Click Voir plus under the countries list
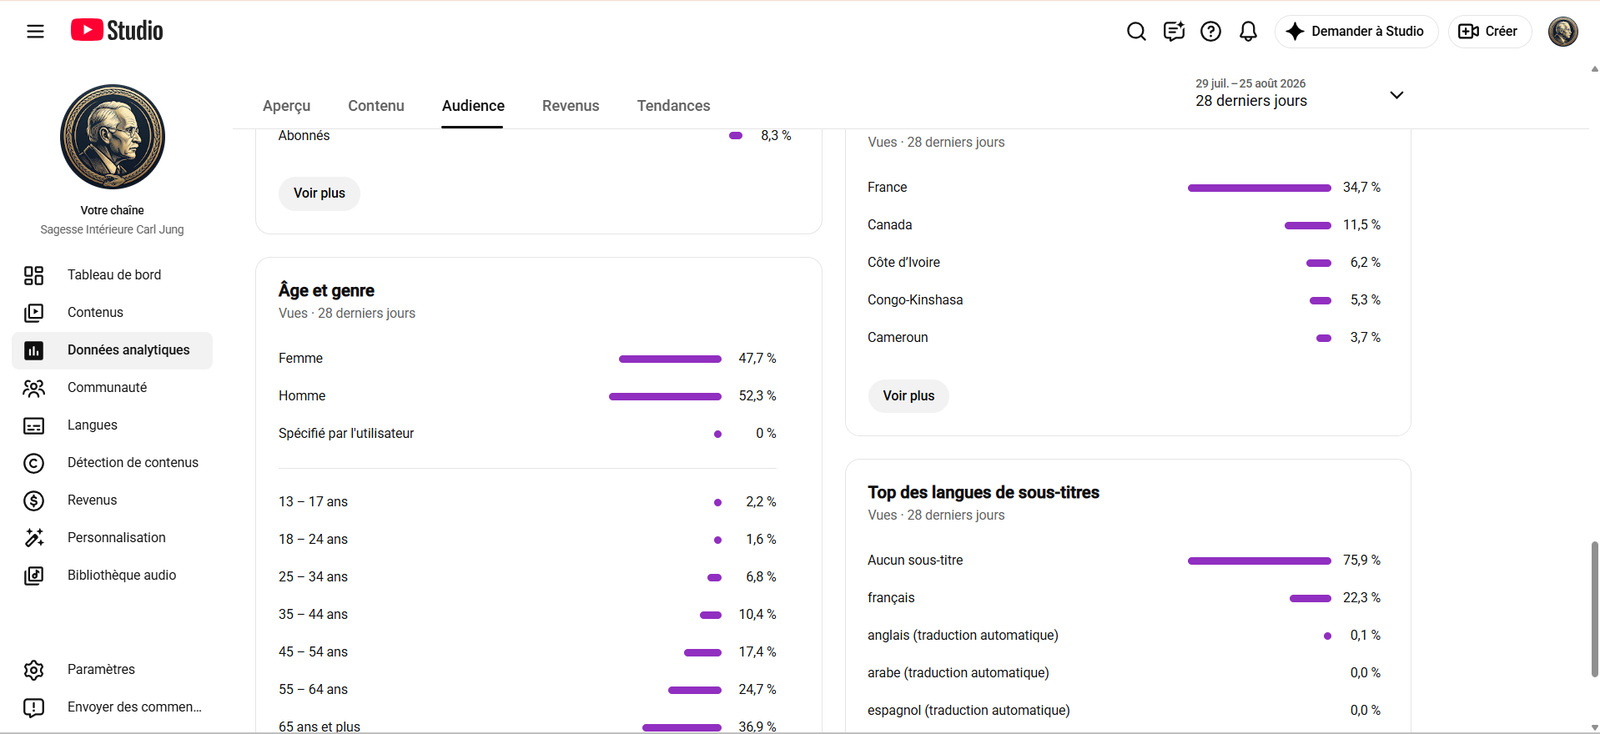Image resolution: width=1600 pixels, height=734 pixels. [x=909, y=396]
